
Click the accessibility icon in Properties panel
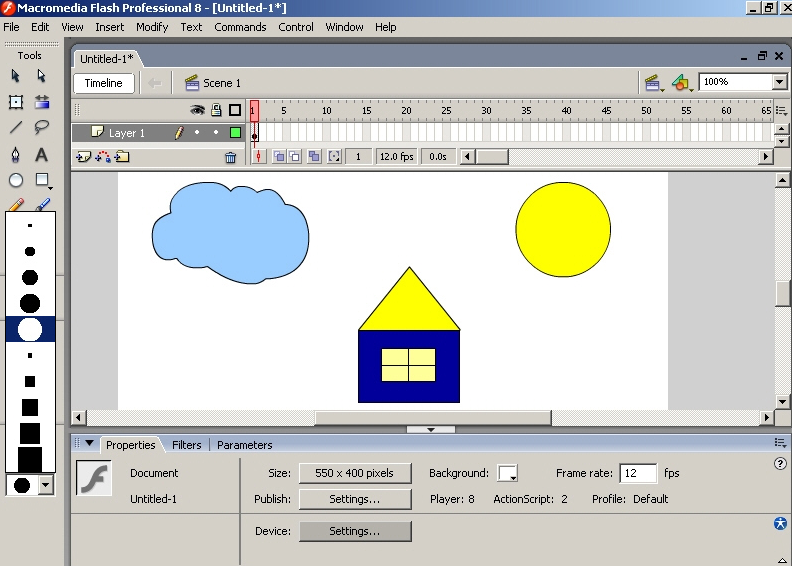click(780, 523)
